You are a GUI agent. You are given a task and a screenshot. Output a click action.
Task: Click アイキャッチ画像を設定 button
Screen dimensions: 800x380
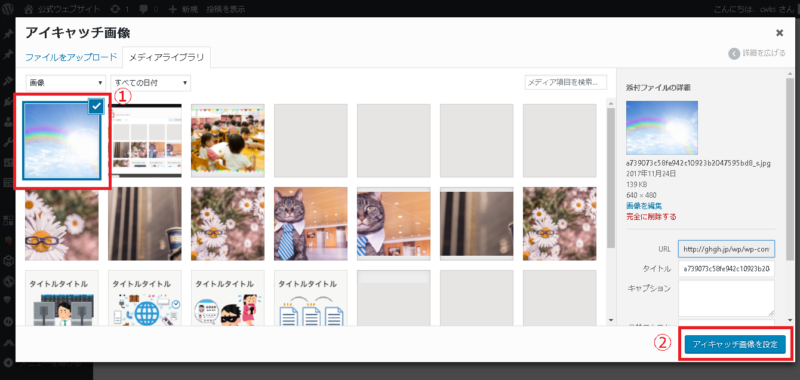(735, 344)
